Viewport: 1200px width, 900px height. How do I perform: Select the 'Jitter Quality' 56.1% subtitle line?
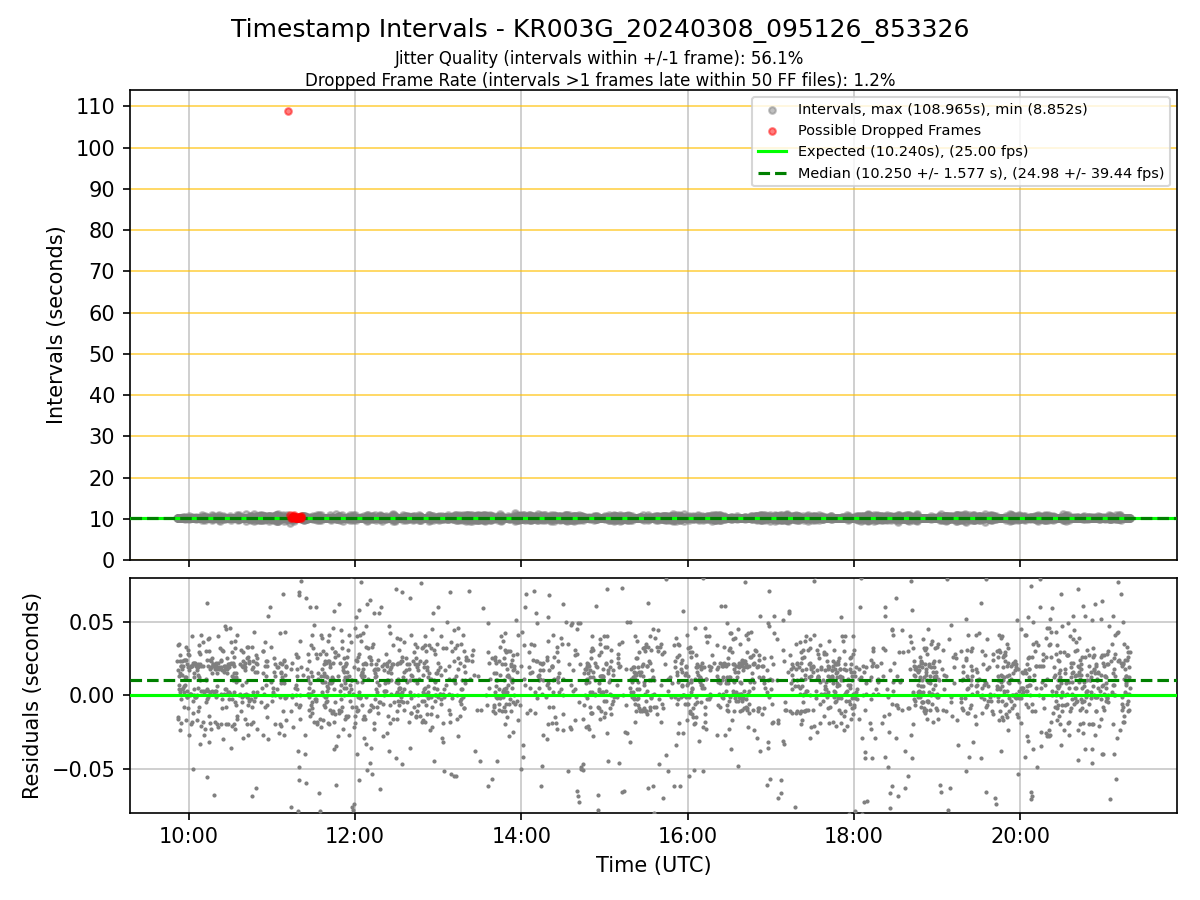point(599,58)
